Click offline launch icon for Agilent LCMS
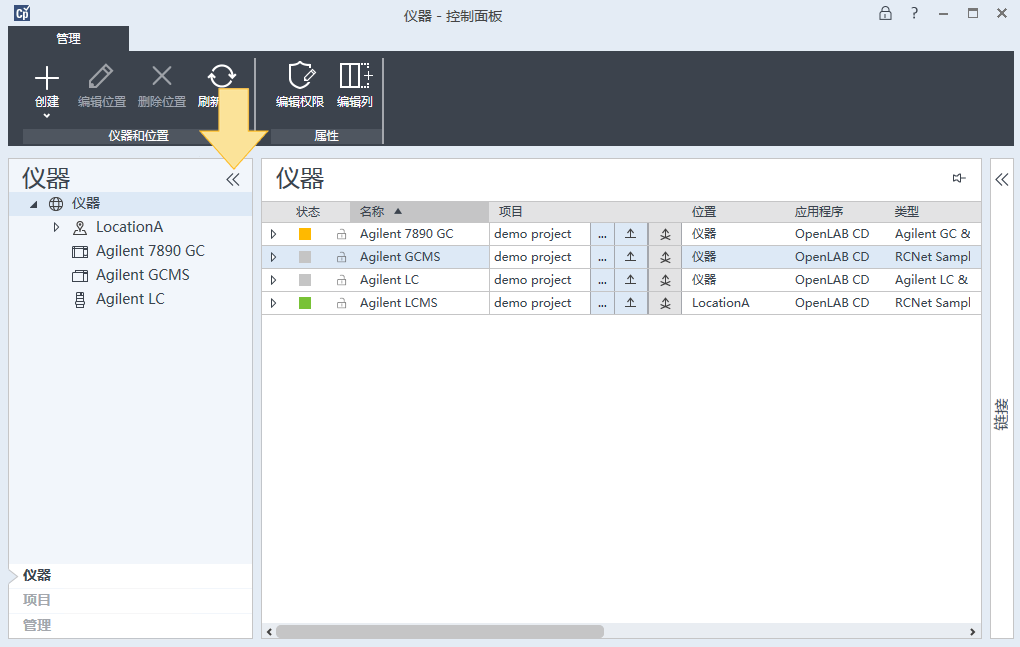The image size is (1020, 647). tap(665, 303)
